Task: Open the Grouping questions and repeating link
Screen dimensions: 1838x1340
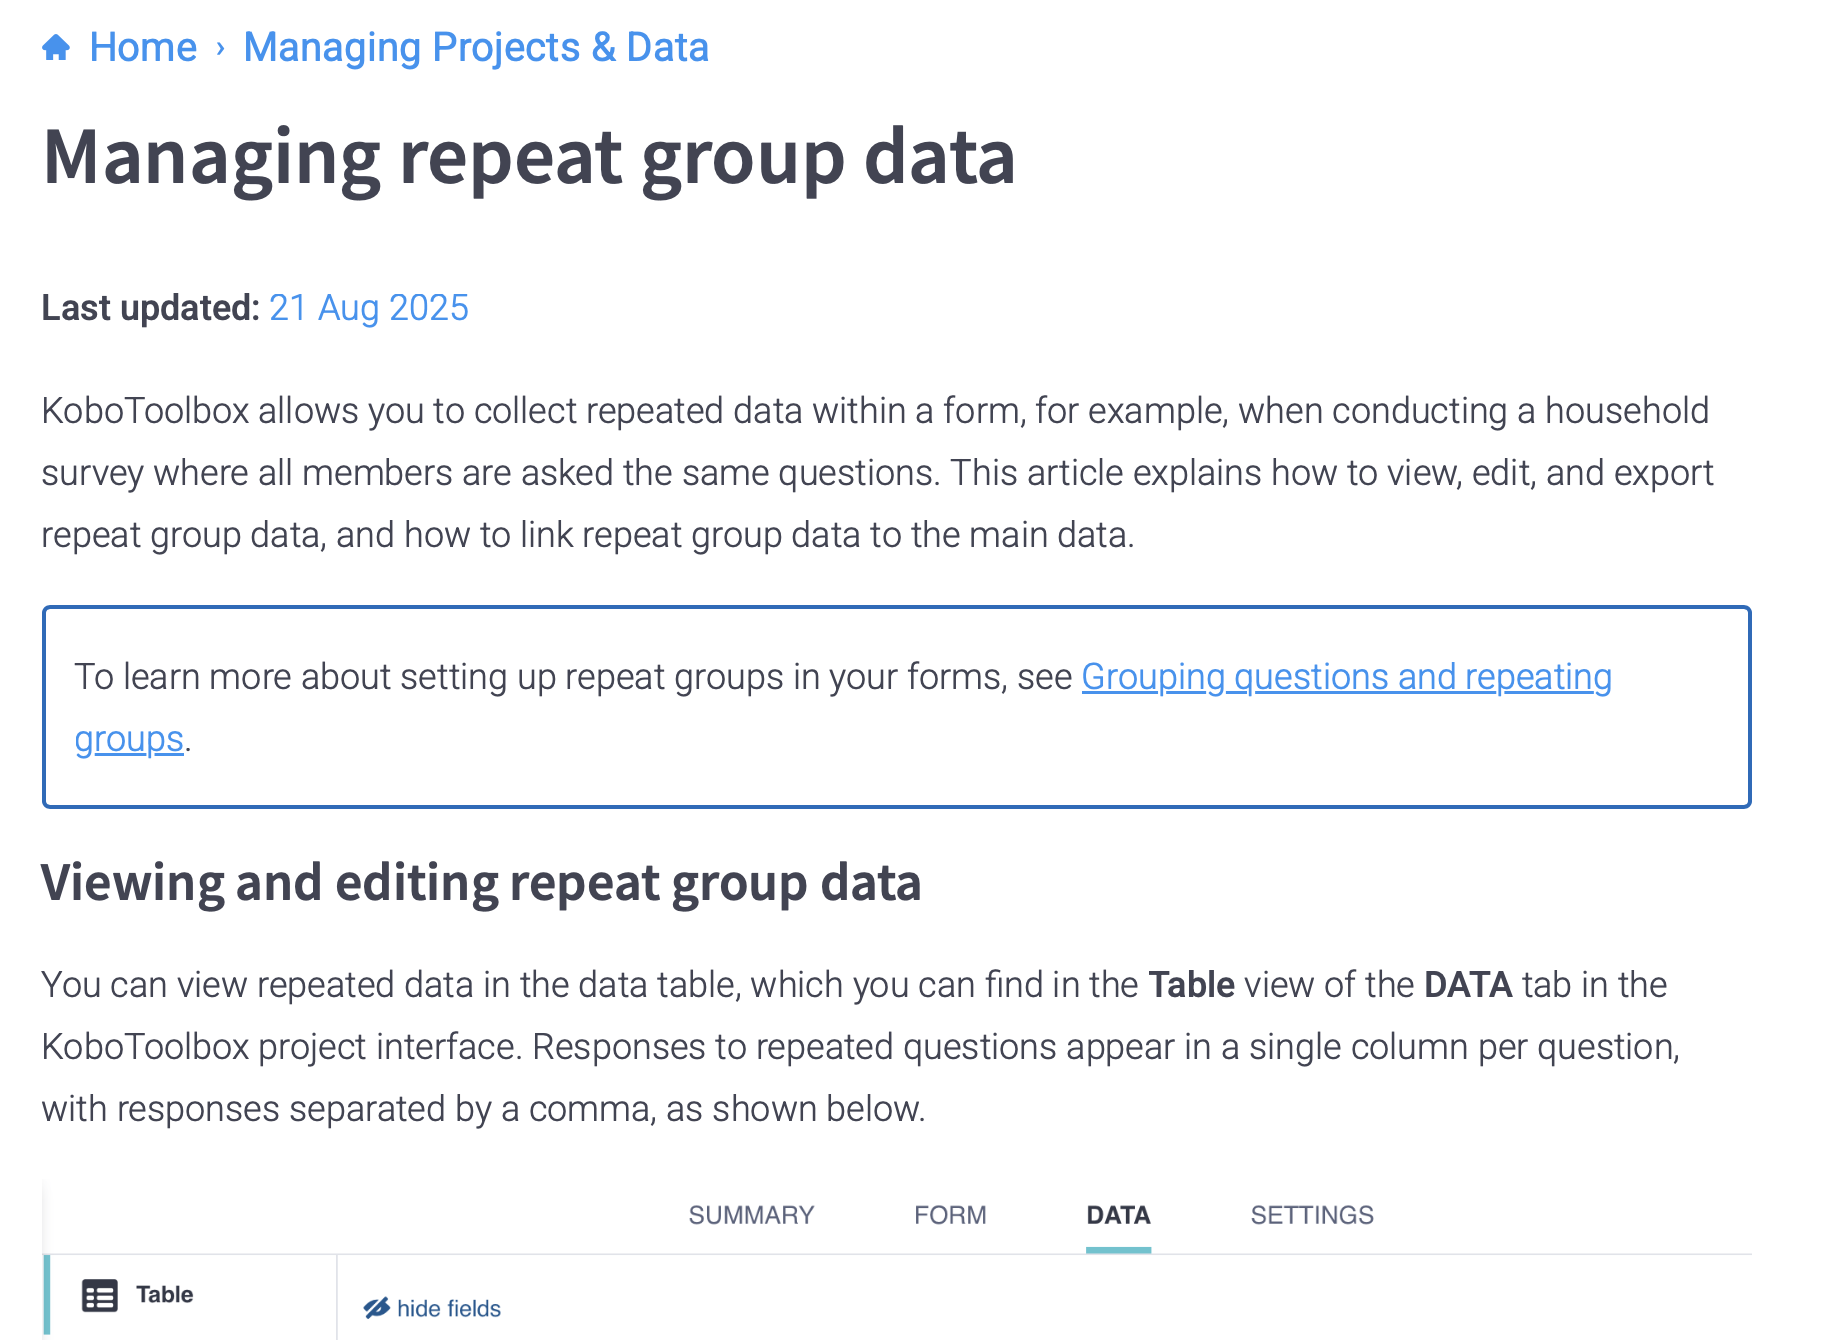Action: 1346,678
